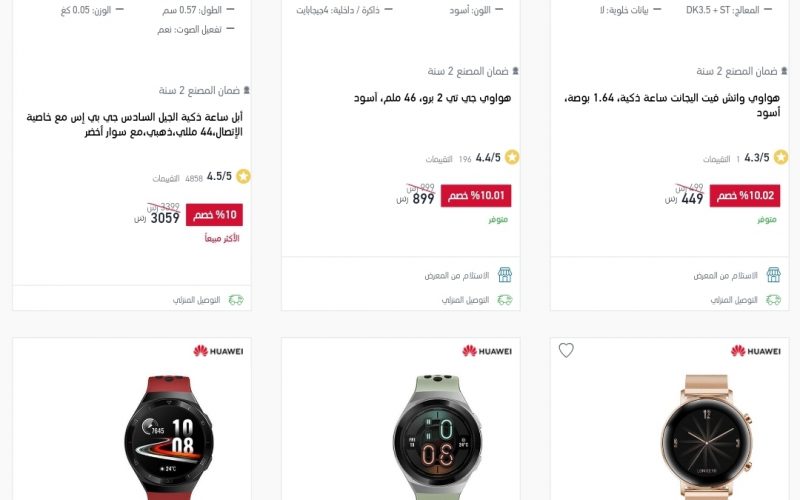Click the store pickup icon on GT 2 Pro card
Image resolution: width=800 pixels, height=500 pixels.
(505, 275)
